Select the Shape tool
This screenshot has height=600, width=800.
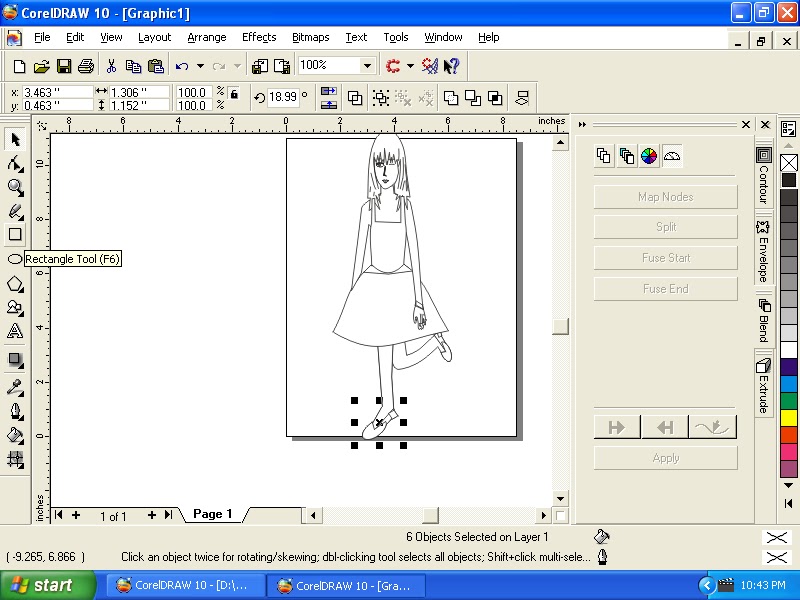coord(15,163)
